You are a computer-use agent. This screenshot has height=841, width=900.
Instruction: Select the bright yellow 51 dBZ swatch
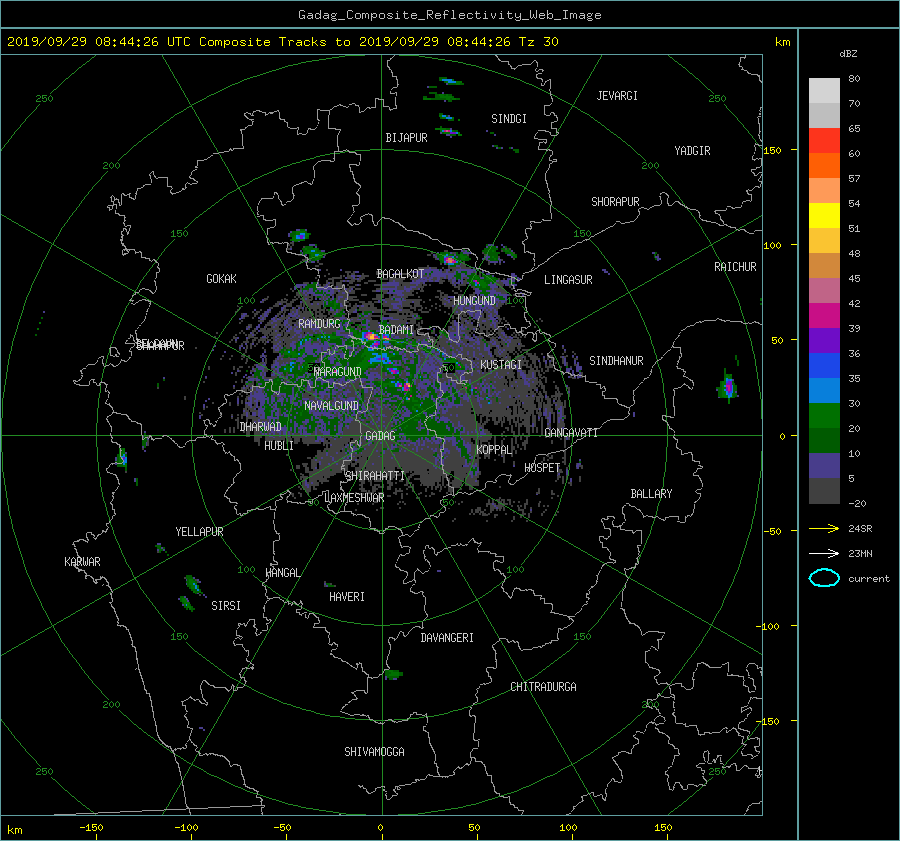[x=824, y=216]
